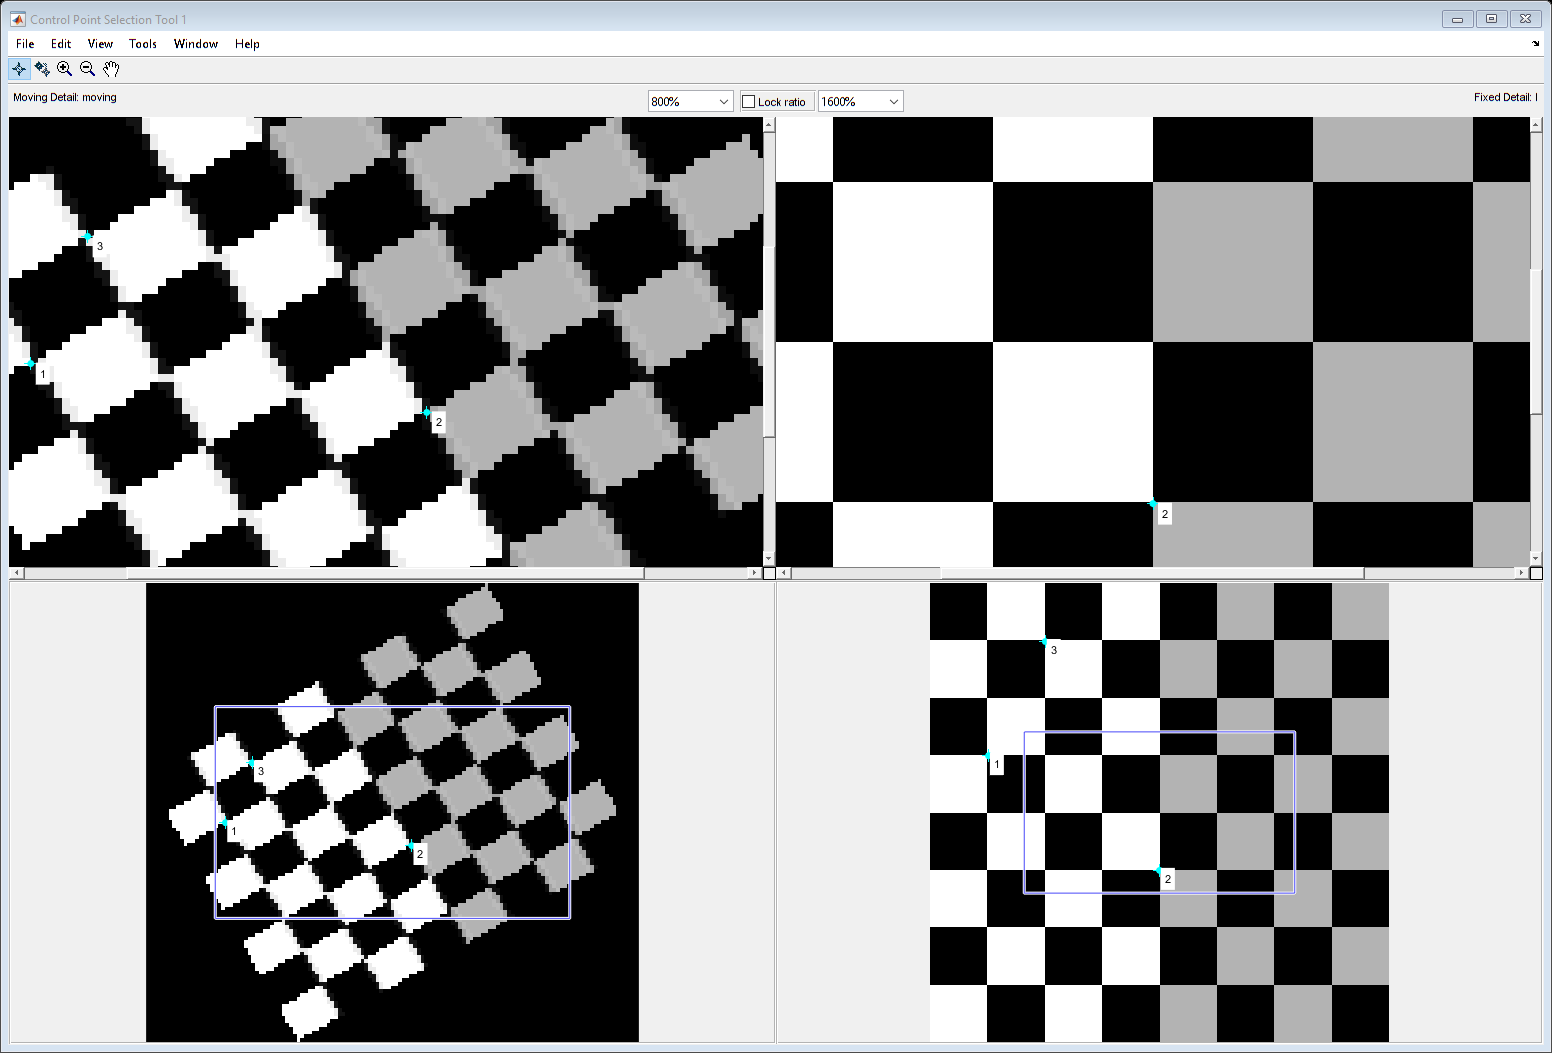Viewport: 1552px width, 1053px height.
Task: Open the File menu
Action: pyautogui.click(x=25, y=44)
